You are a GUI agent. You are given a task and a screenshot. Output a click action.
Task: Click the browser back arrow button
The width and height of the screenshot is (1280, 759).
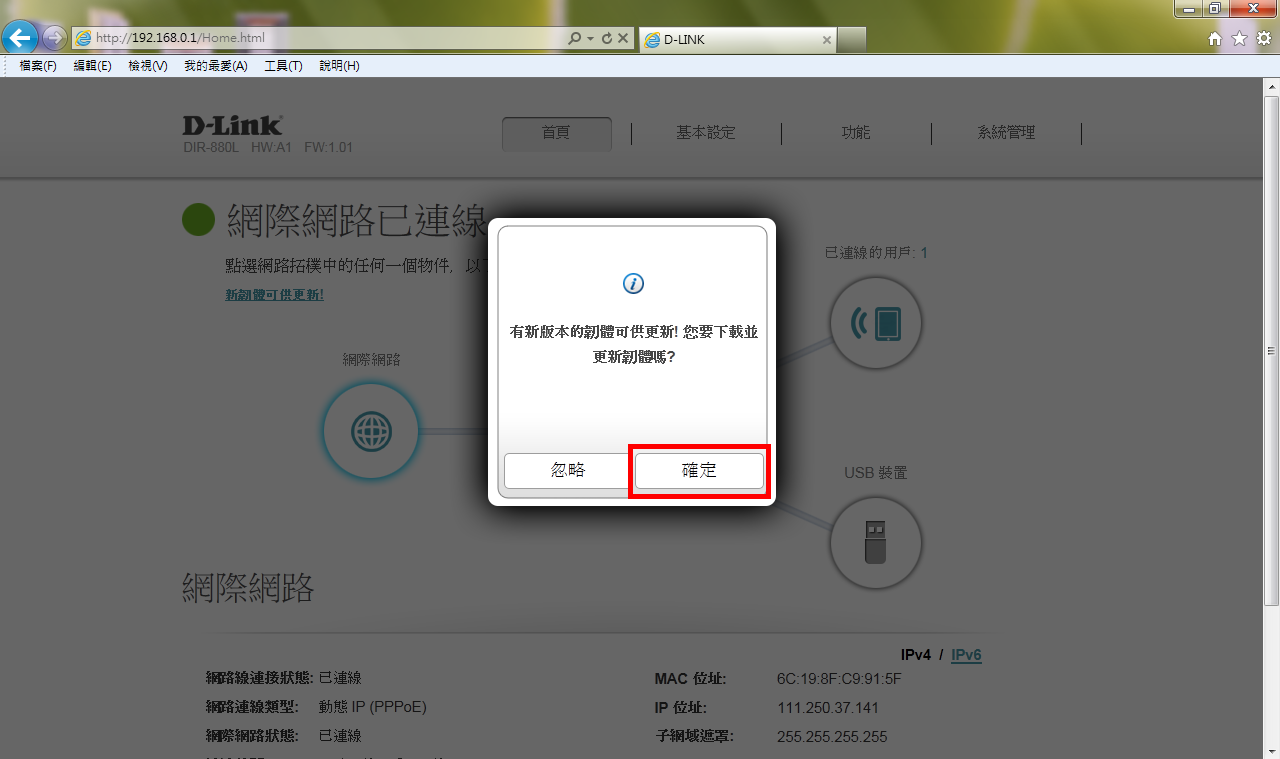[x=20, y=39]
